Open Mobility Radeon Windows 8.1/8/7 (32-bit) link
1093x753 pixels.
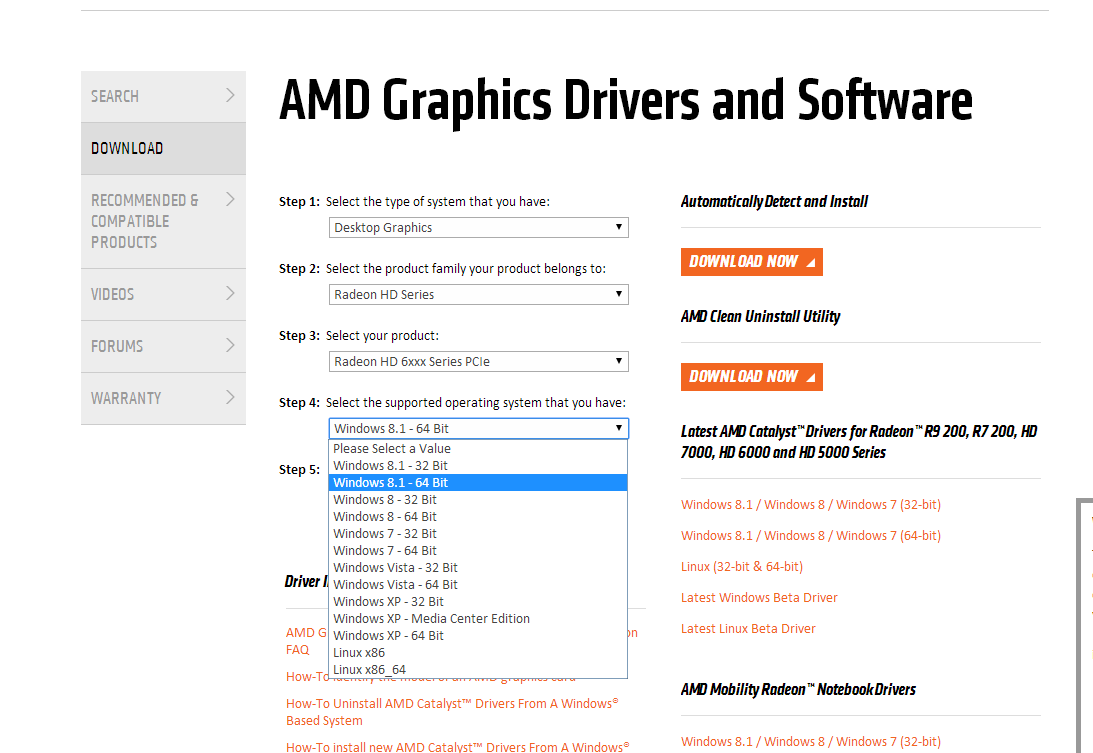tap(811, 742)
